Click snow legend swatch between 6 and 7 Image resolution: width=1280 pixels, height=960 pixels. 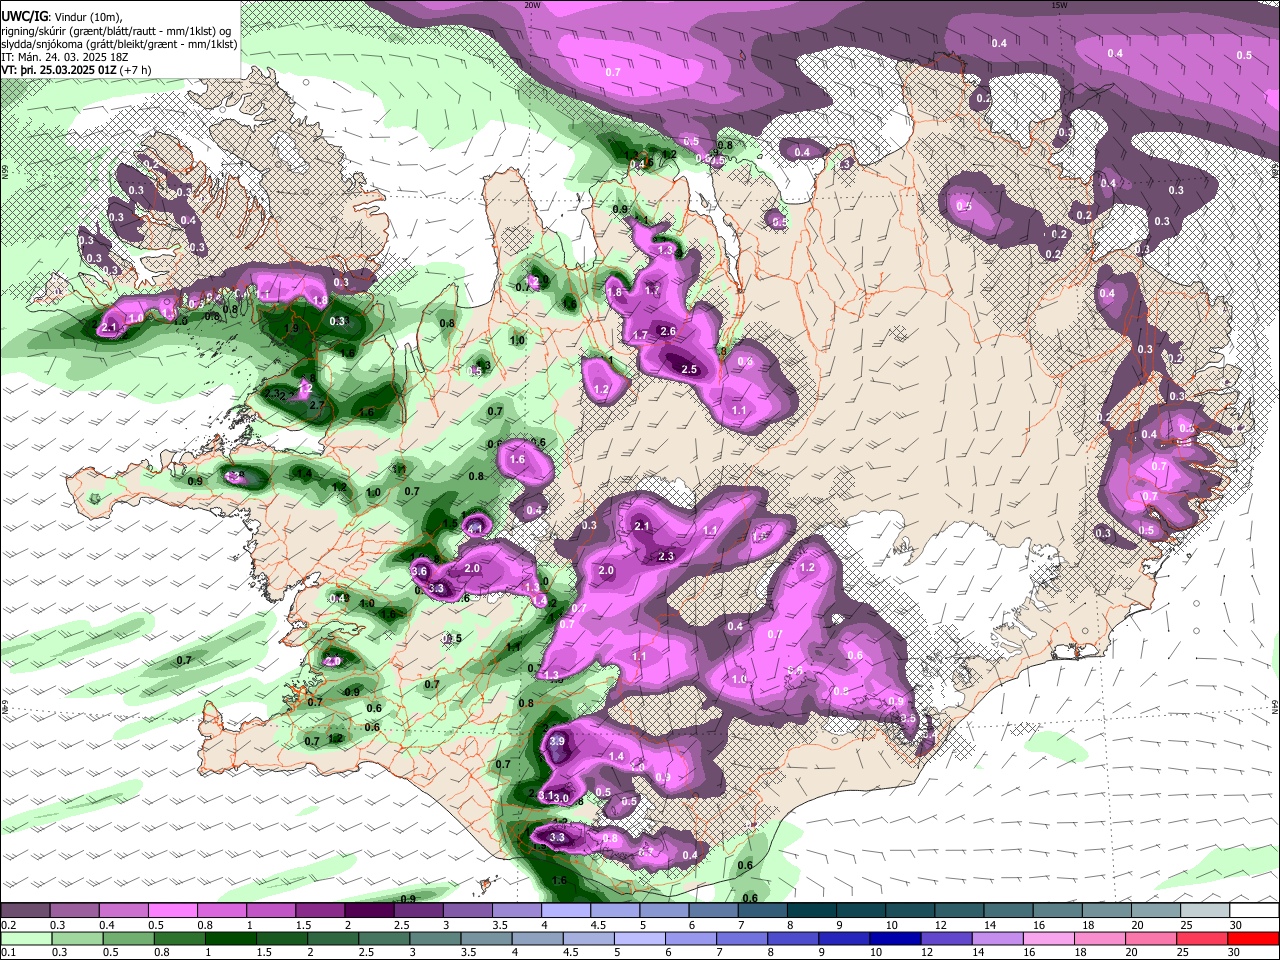(712, 910)
